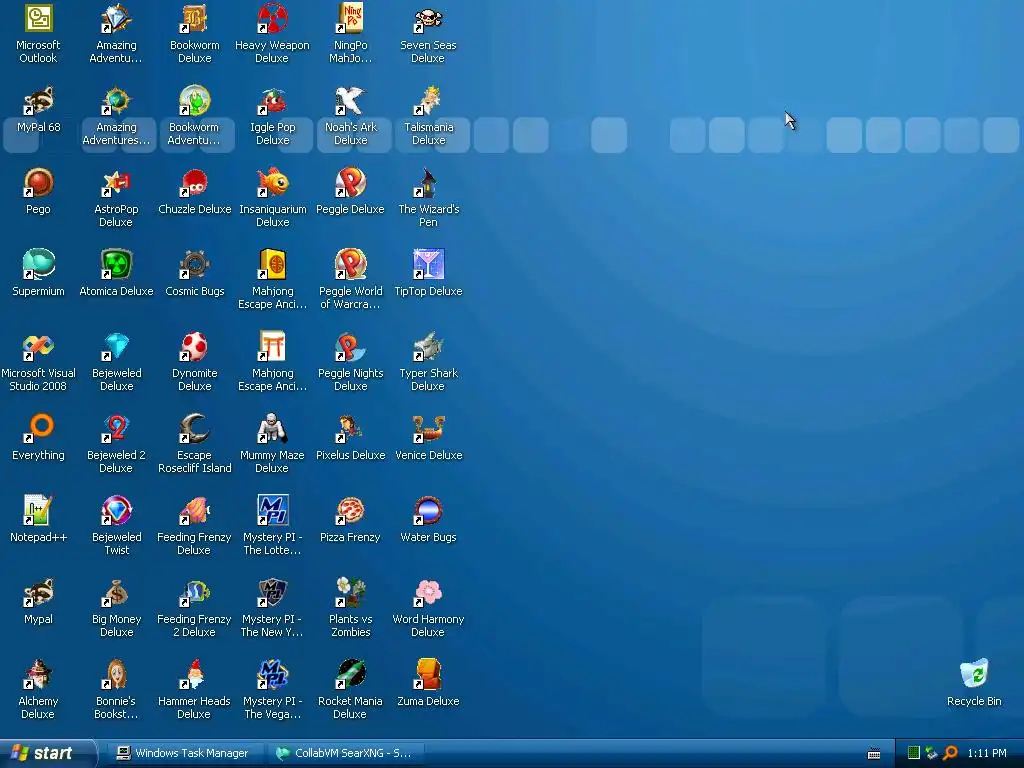The image size is (1024, 768).
Task: Launch Iggle Pop Deluxe
Action: (x=272, y=101)
